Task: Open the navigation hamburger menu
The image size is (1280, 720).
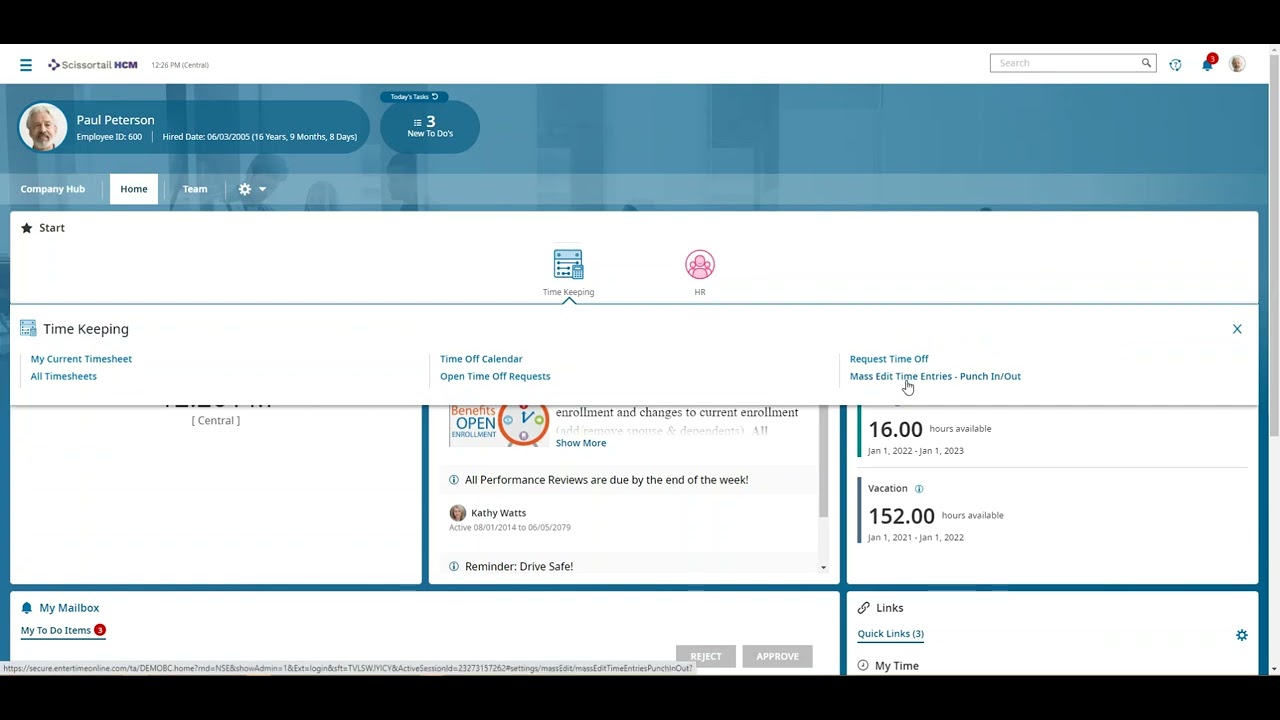Action: 26,64
